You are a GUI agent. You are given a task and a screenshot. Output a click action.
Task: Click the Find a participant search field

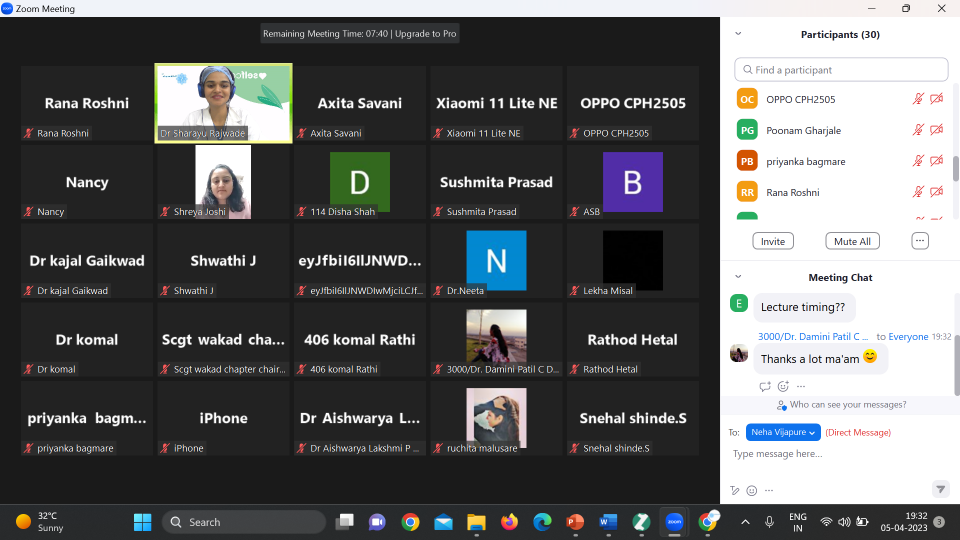click(x=841, y=70)
